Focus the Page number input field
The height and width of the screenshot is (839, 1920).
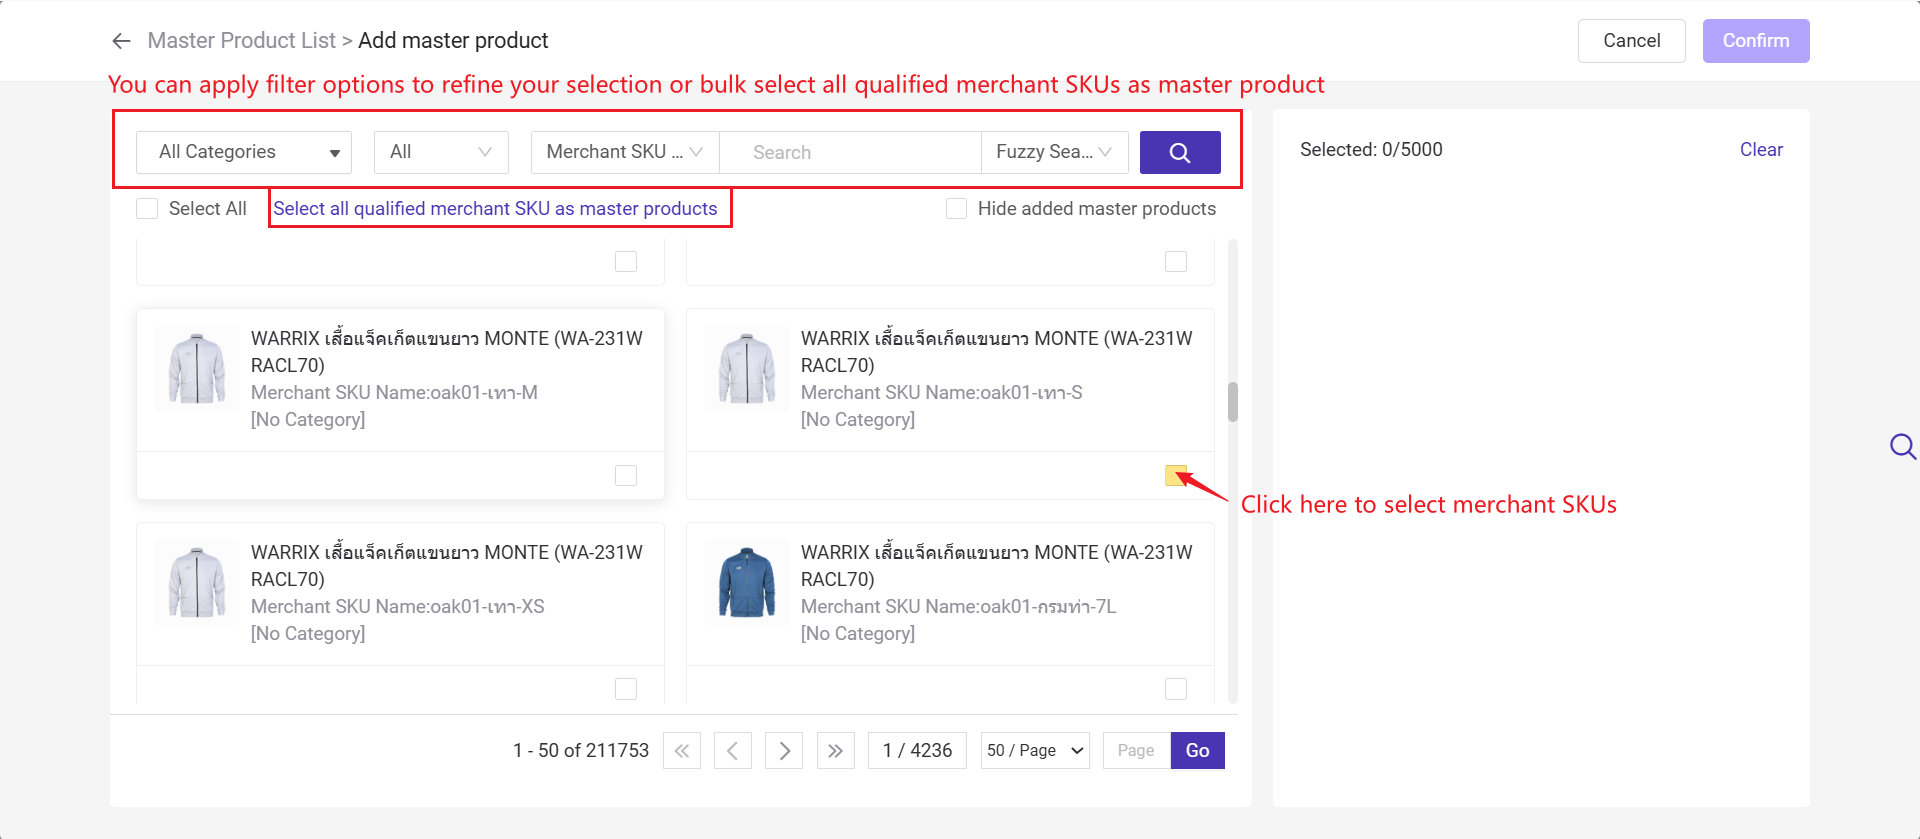click(x=1137, y=750)
